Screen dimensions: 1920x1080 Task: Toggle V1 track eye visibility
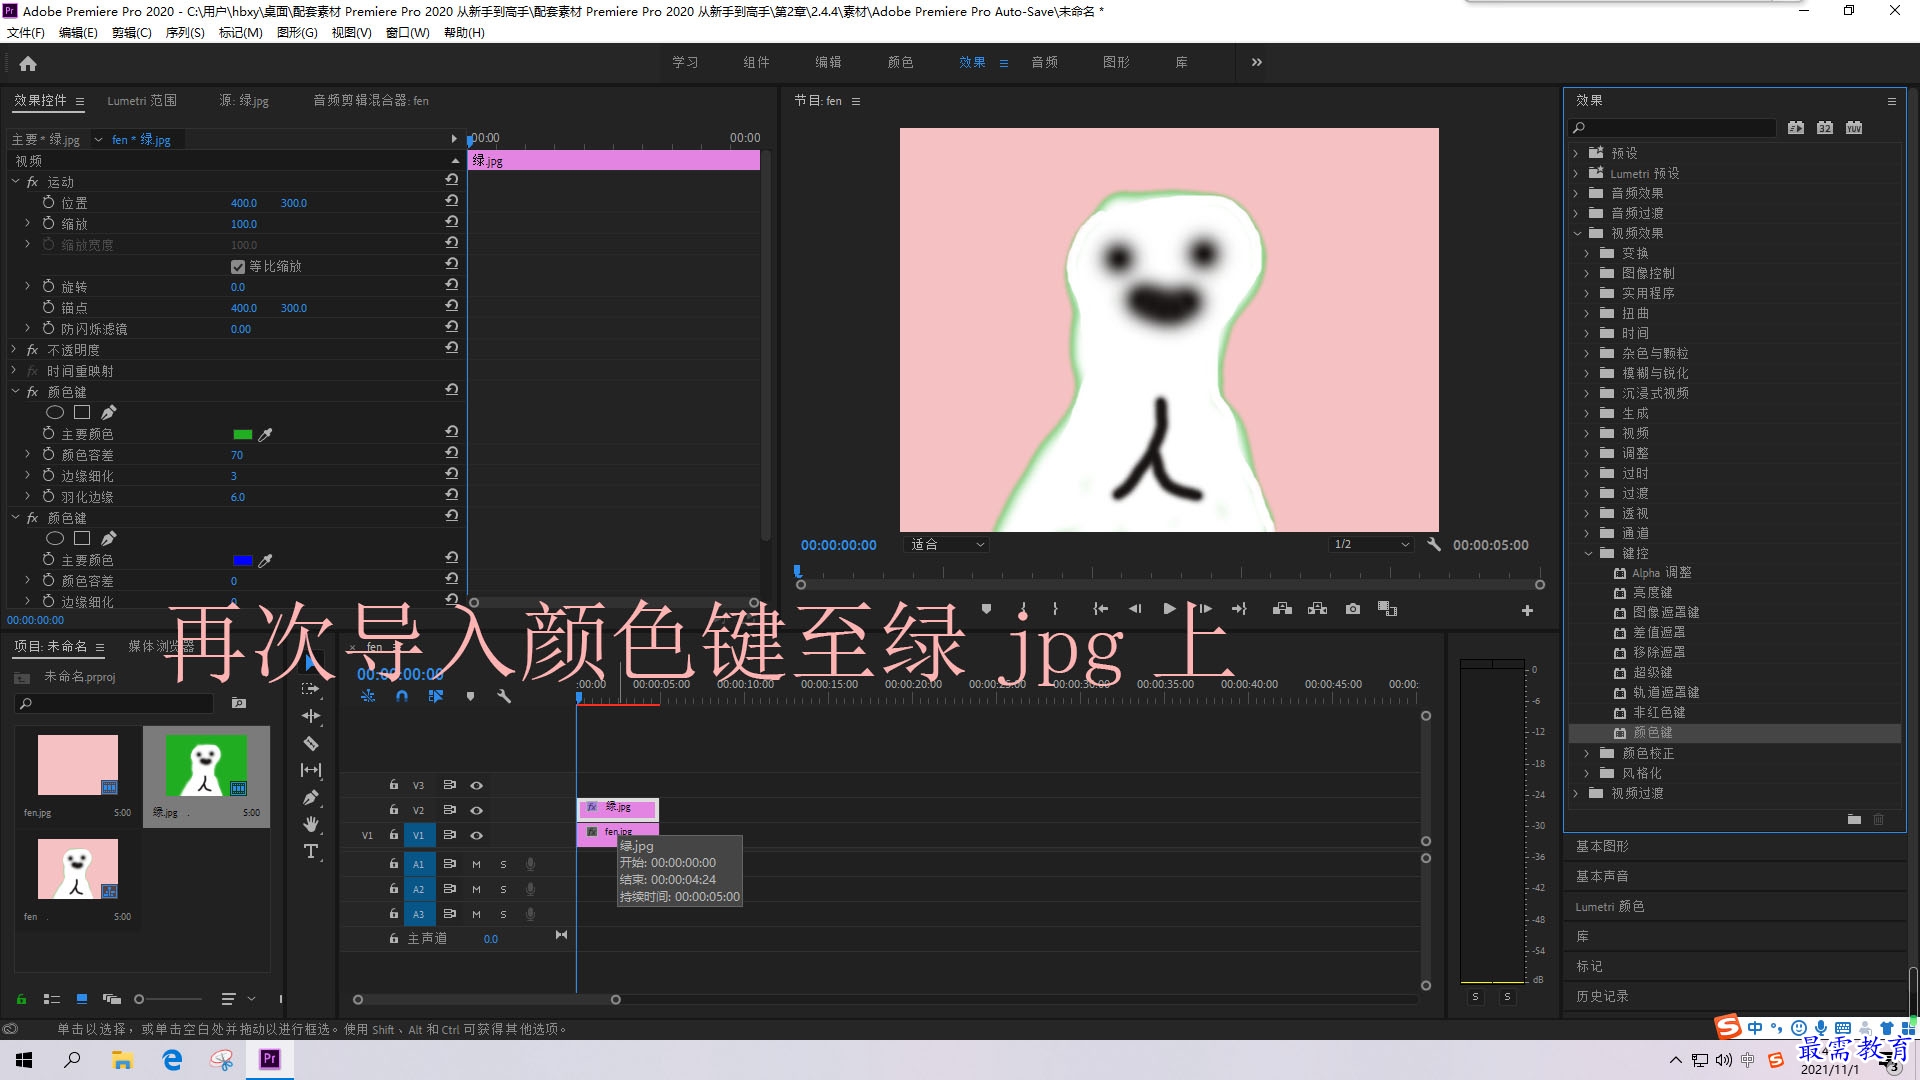[x=477, y=835]
